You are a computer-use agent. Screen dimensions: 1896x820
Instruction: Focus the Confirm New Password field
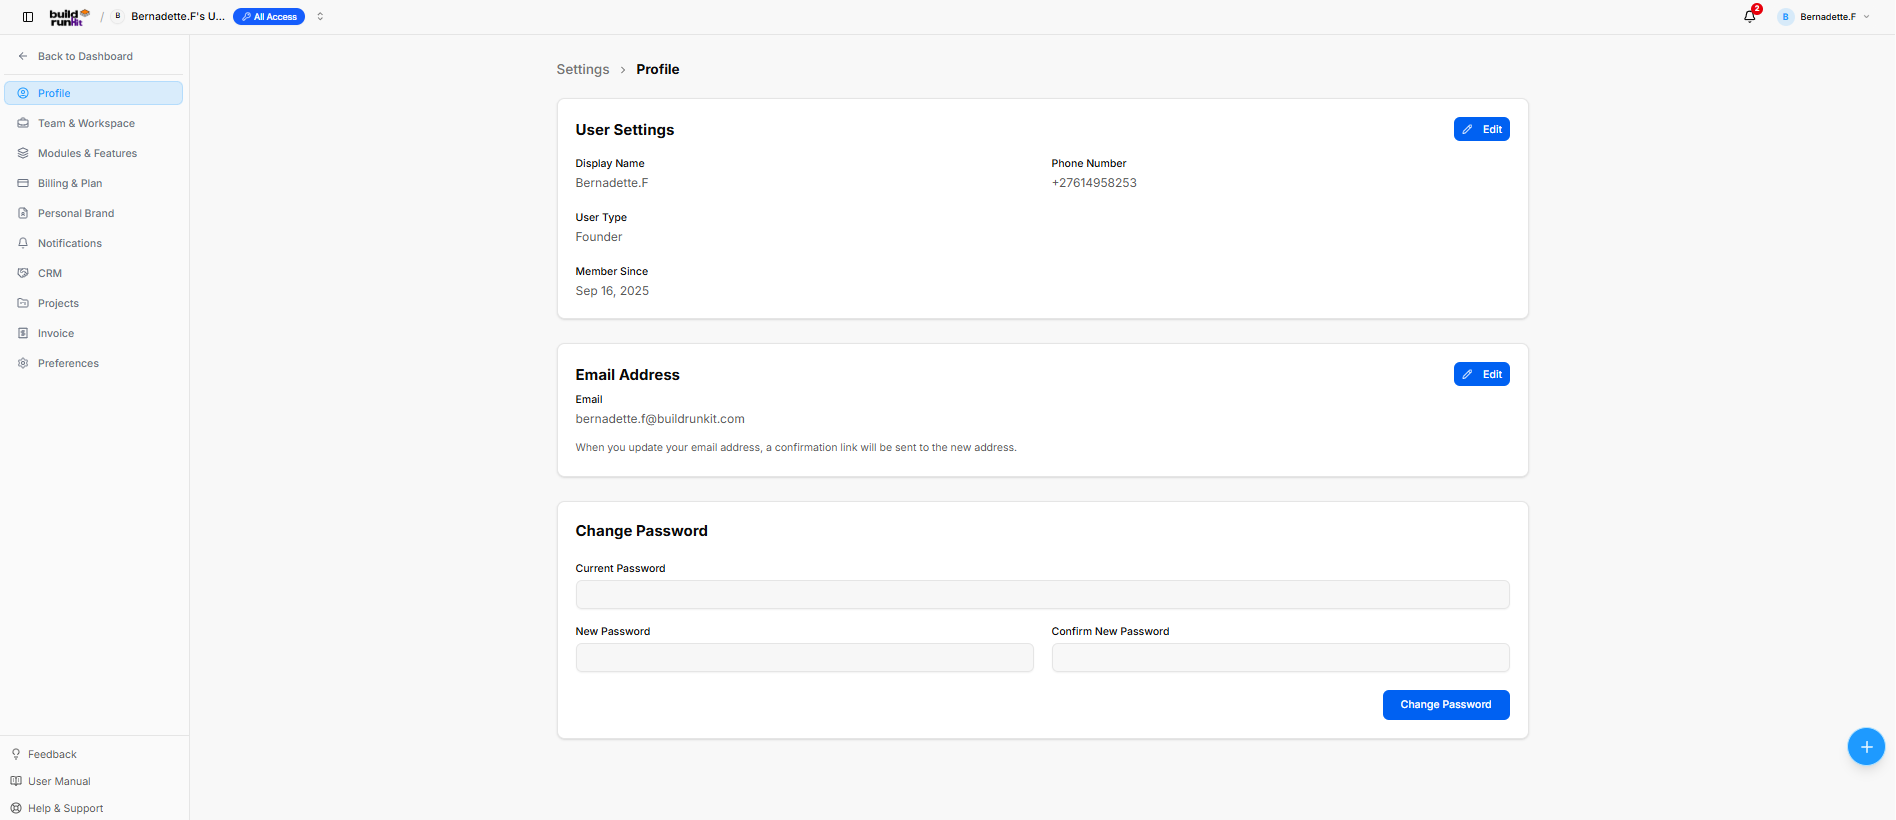coord(1280,658)
